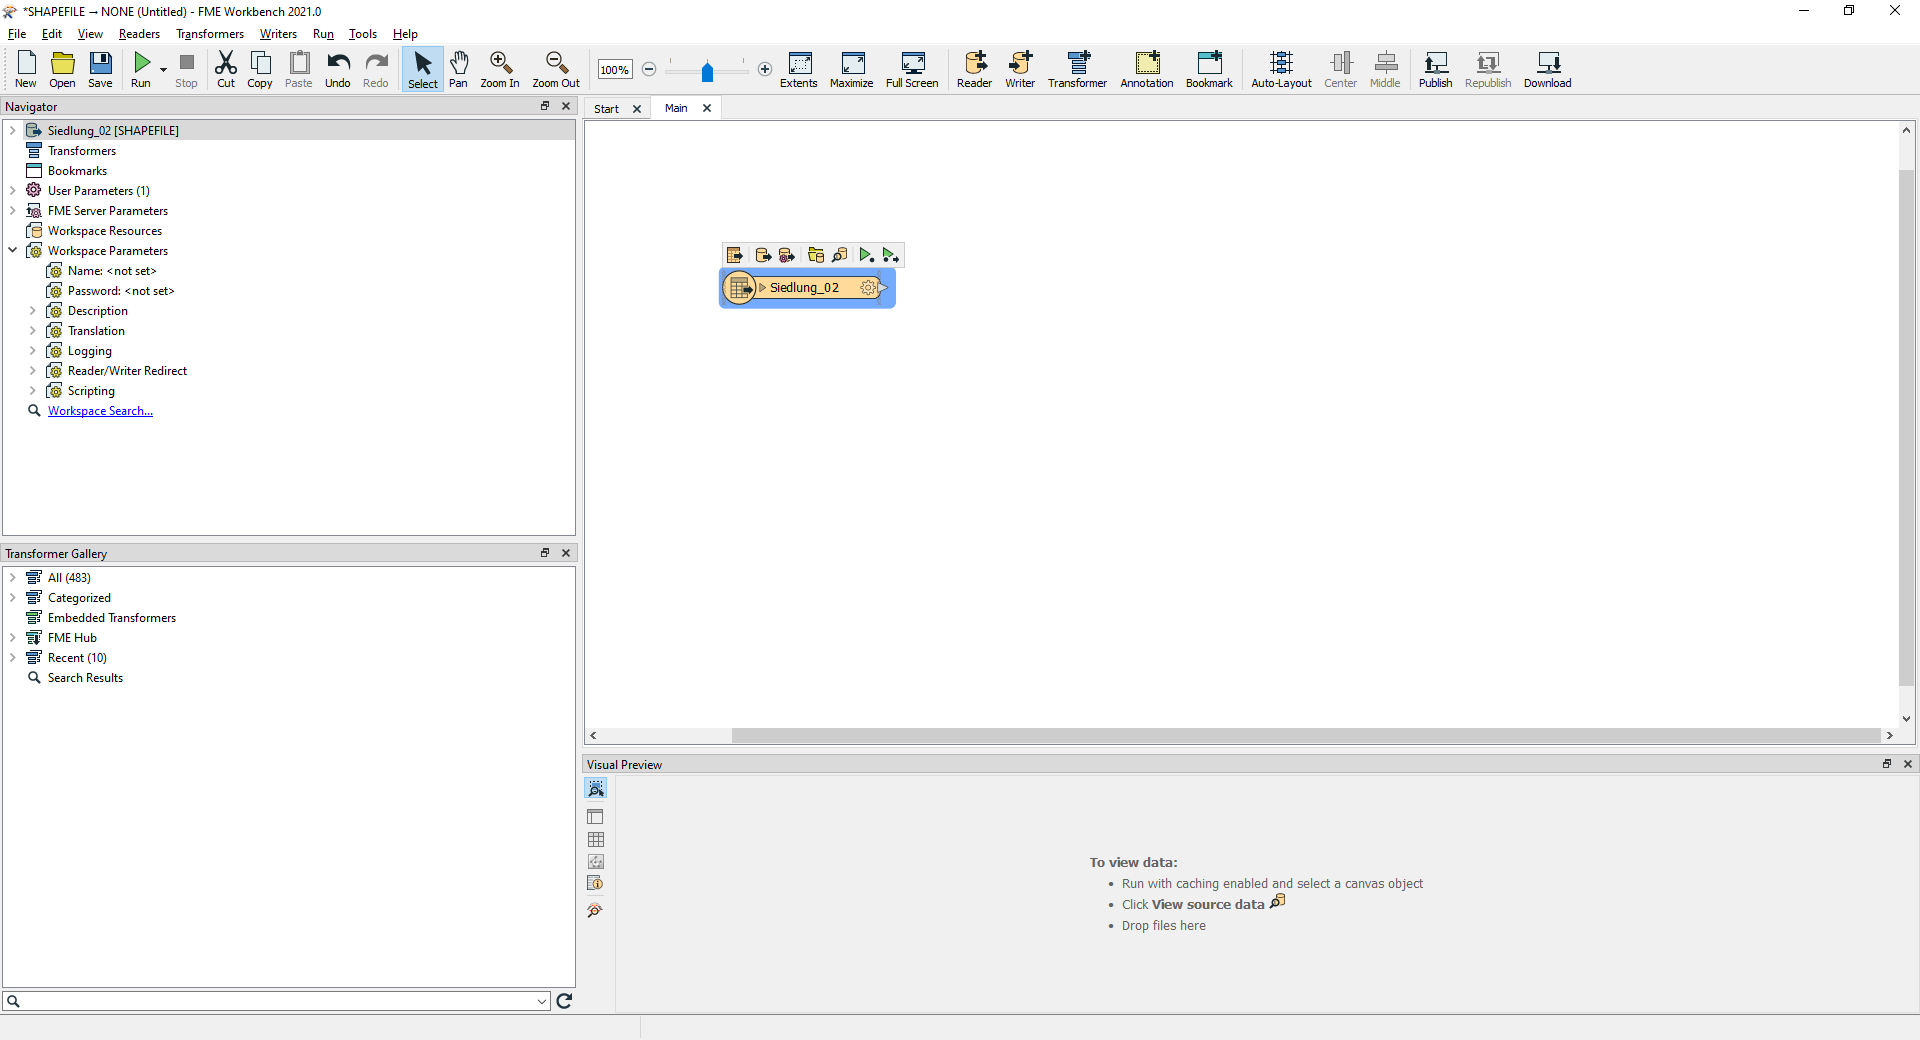Click Select cursor tool in toolbar
The image size is (1920, 1040).
point(423,69)
